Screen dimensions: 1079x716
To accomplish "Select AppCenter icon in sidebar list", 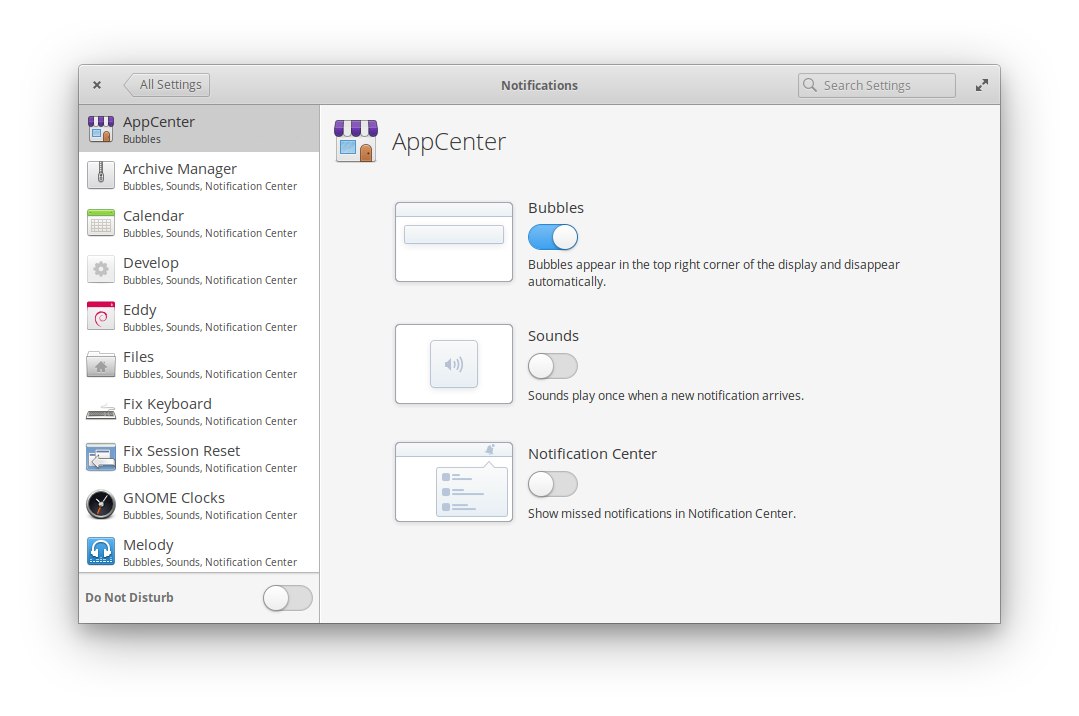I will [x=100, y=129].
